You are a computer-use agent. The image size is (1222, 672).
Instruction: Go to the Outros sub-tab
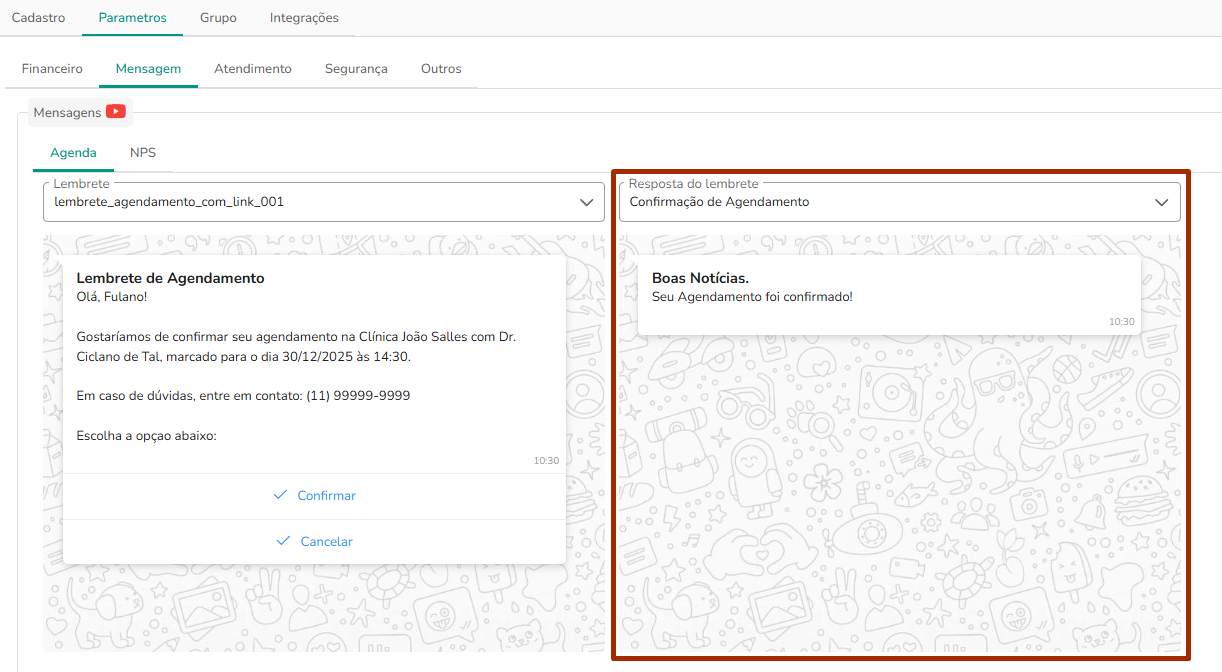[x=441, y=69]
